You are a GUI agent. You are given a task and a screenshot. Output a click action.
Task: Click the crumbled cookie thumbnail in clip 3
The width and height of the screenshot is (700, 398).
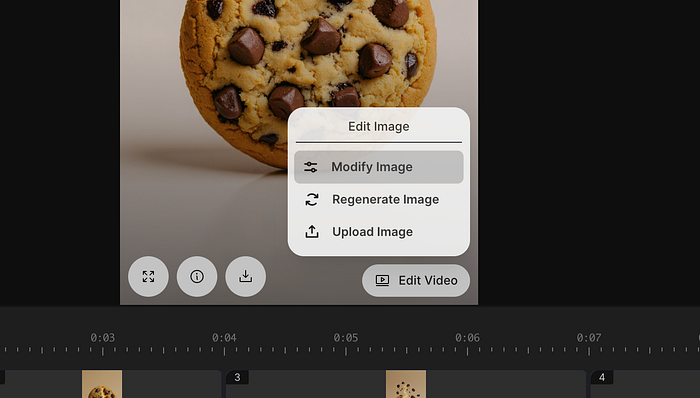(x=406, y=384)
